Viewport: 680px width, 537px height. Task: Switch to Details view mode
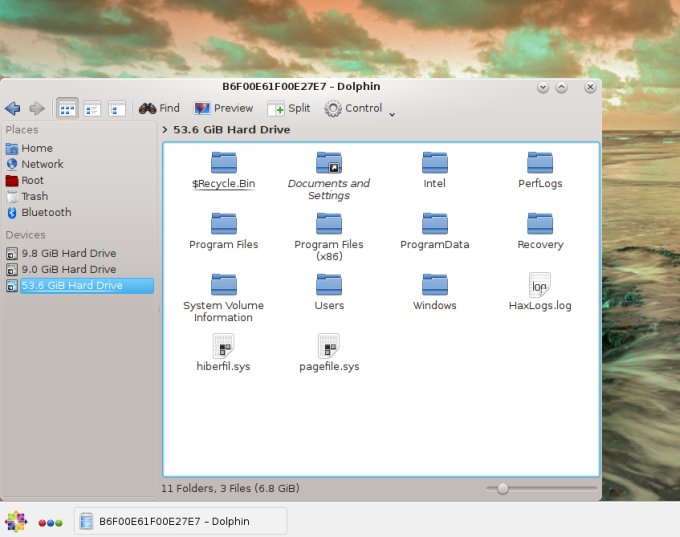[x=117, y=108]
